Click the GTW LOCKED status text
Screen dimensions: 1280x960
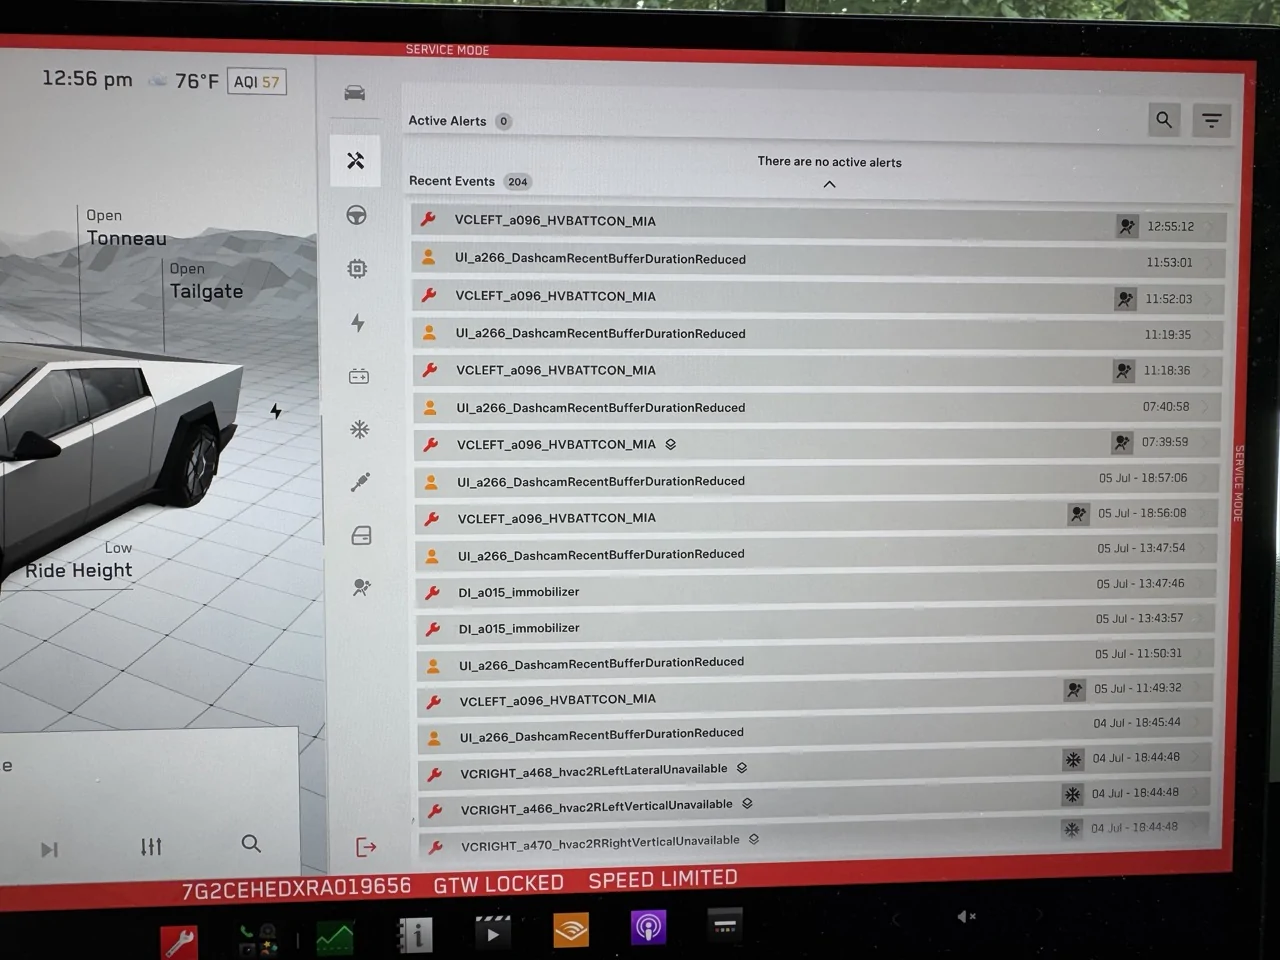498,884
